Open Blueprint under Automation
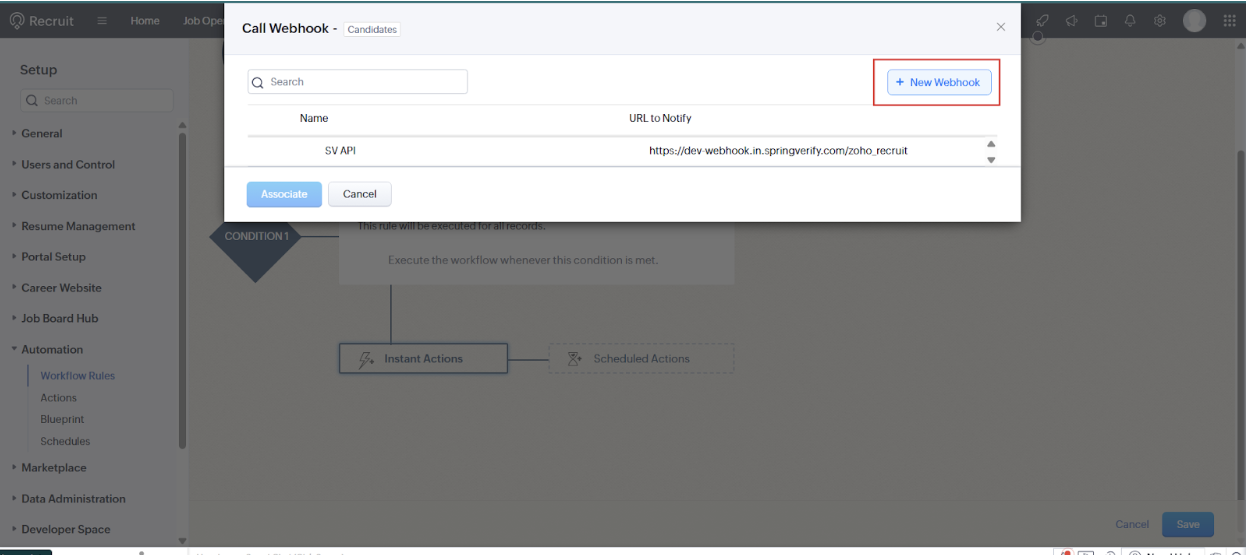This screenshot has height=555, width=1246. click(x=62, y=419)
